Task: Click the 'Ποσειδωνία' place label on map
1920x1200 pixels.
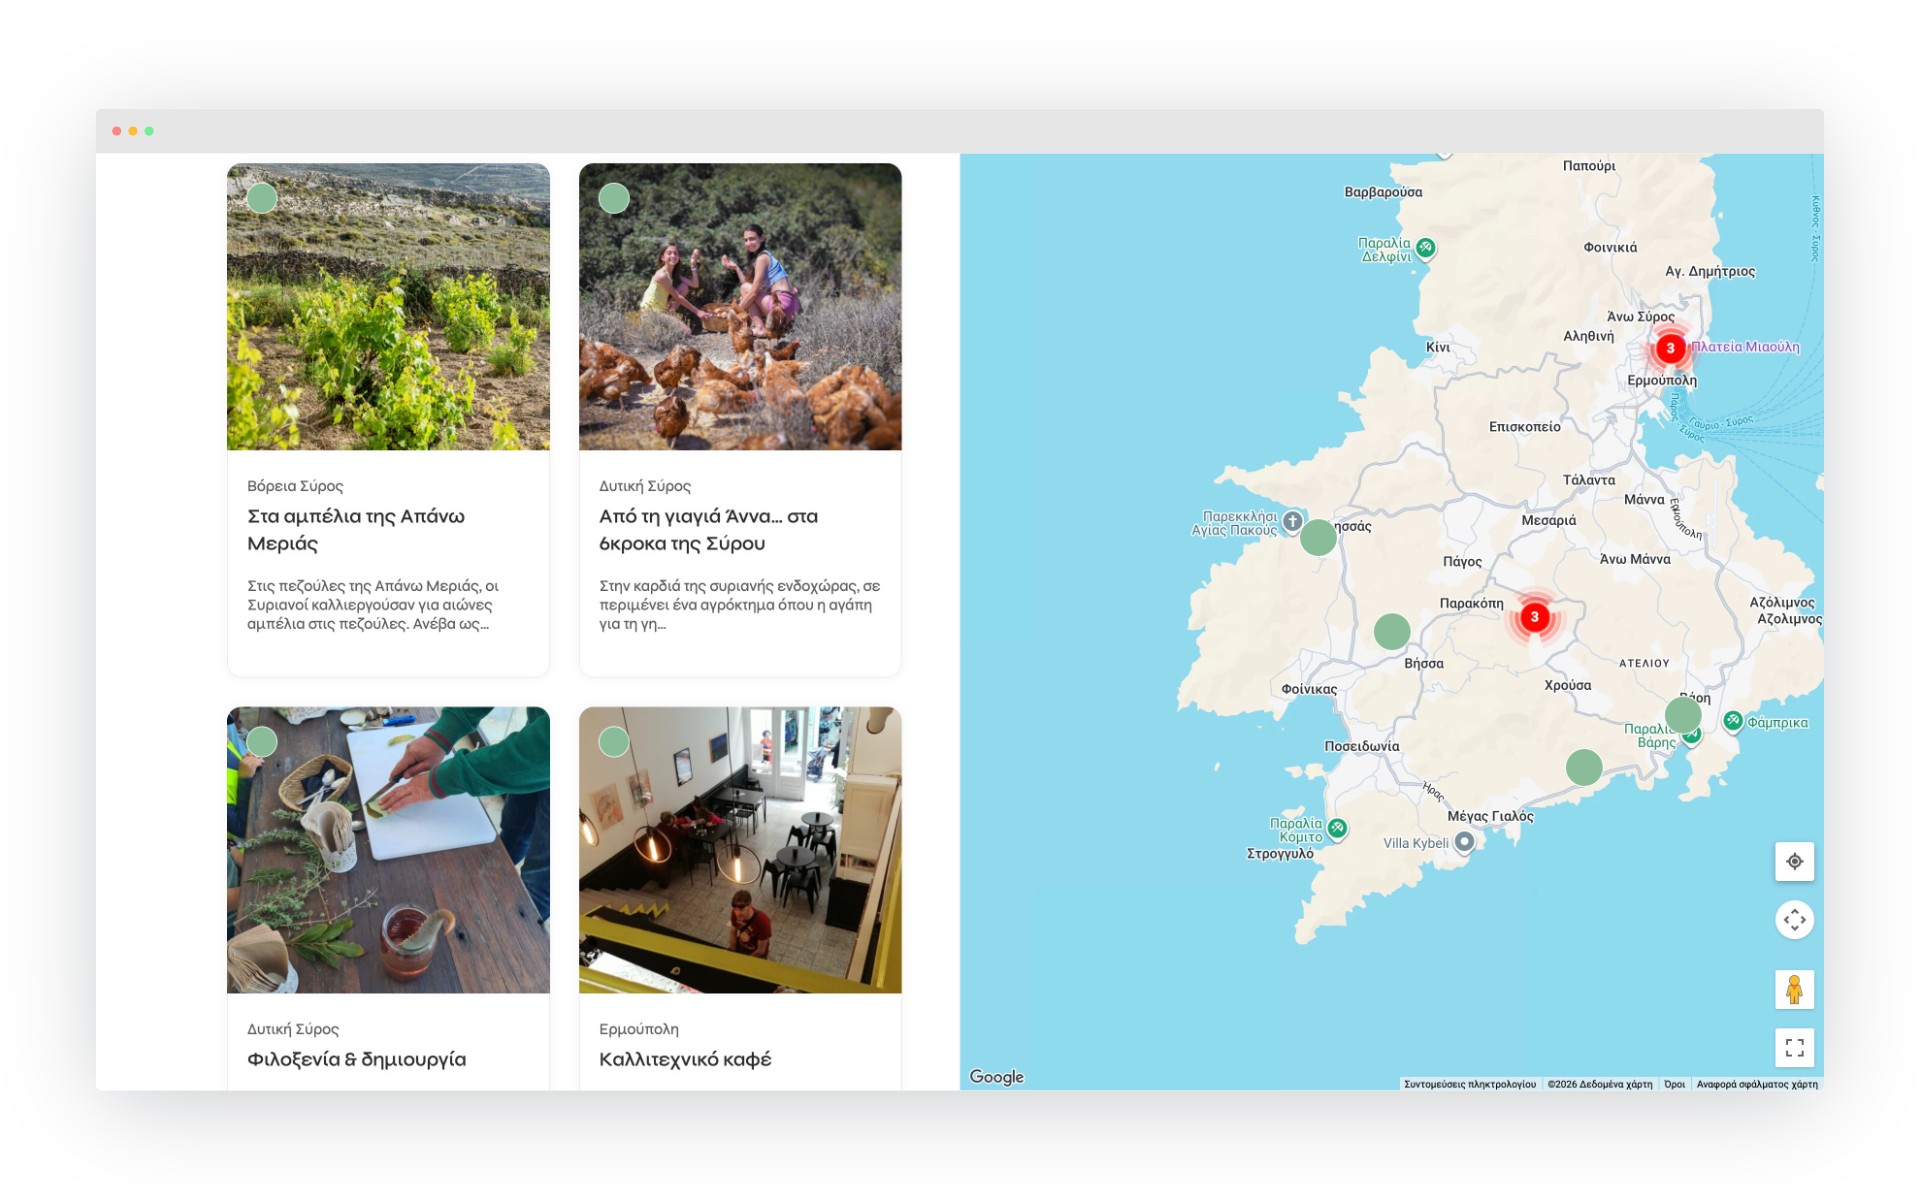Action: coord(1361,746)
